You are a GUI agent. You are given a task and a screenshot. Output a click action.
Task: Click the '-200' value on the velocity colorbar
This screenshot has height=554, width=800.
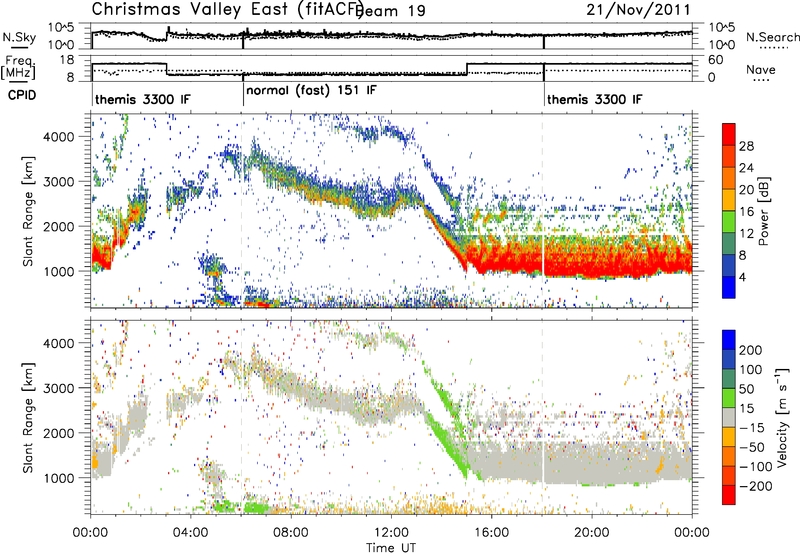click(755, 486)
